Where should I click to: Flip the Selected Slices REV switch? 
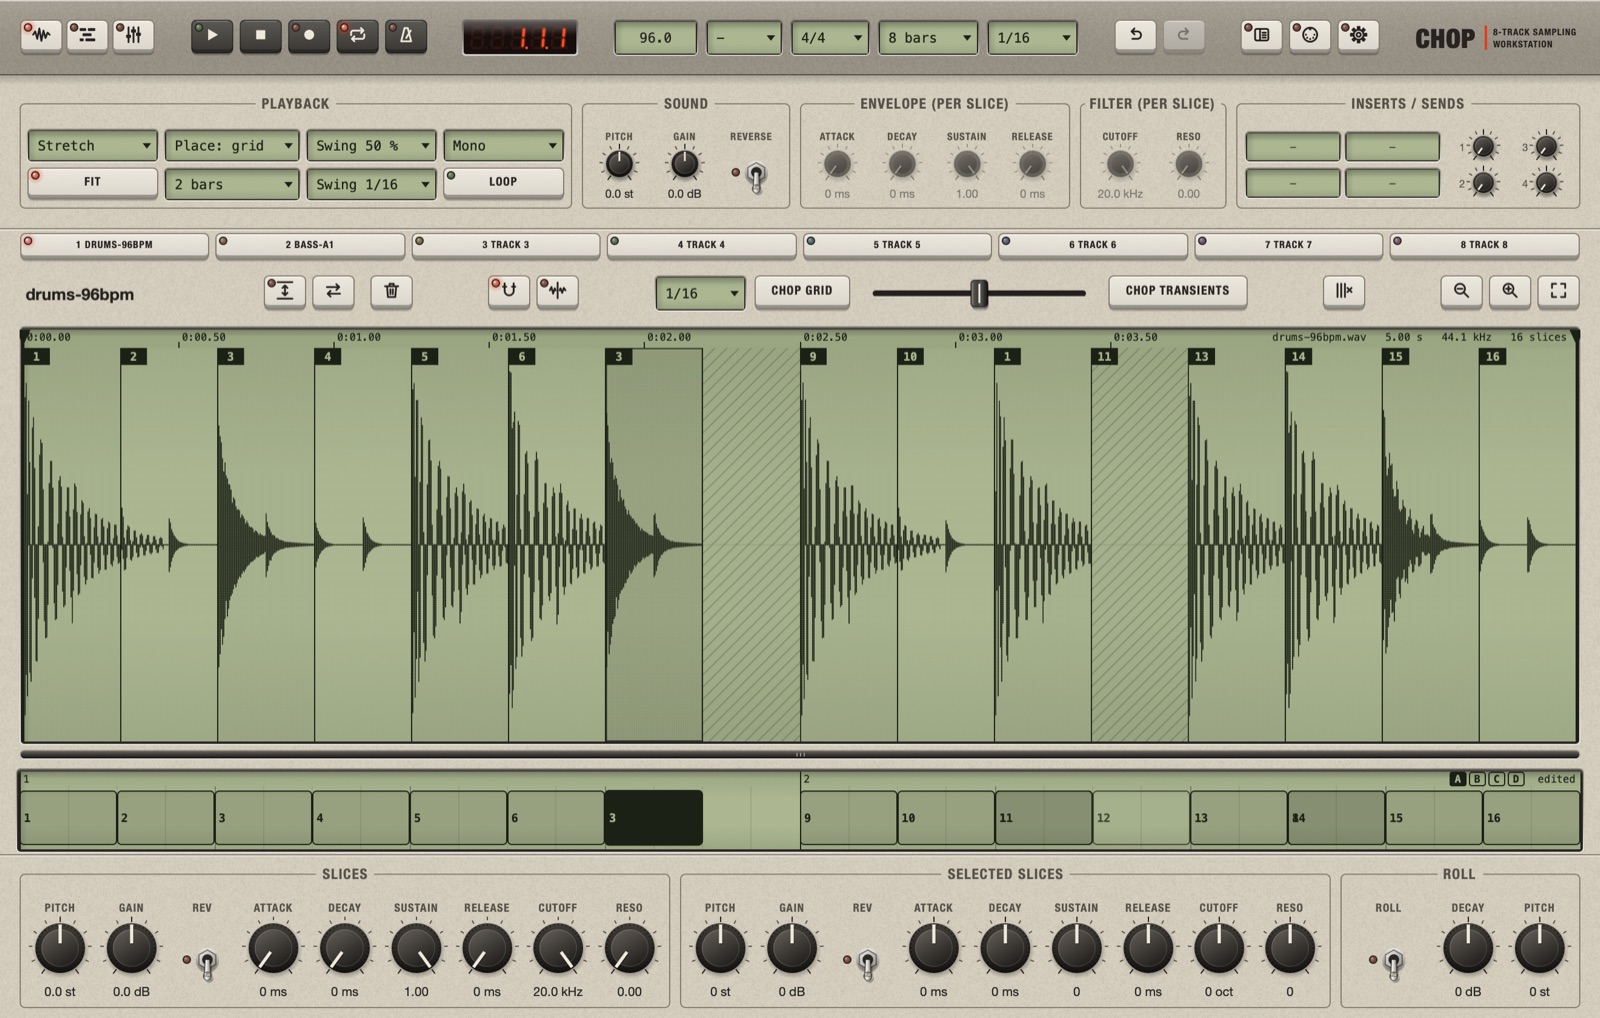coord(868,964)
